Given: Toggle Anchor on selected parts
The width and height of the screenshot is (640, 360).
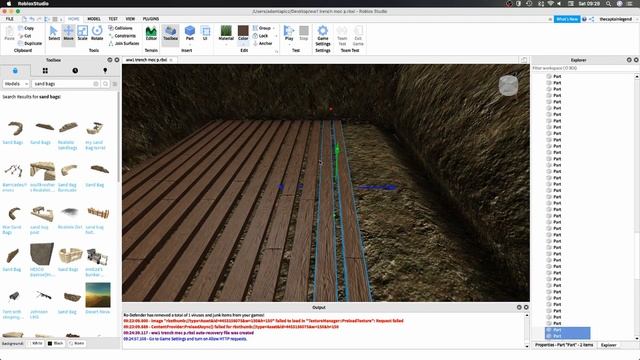Looking at the screenshot, I should coord(262,43).
